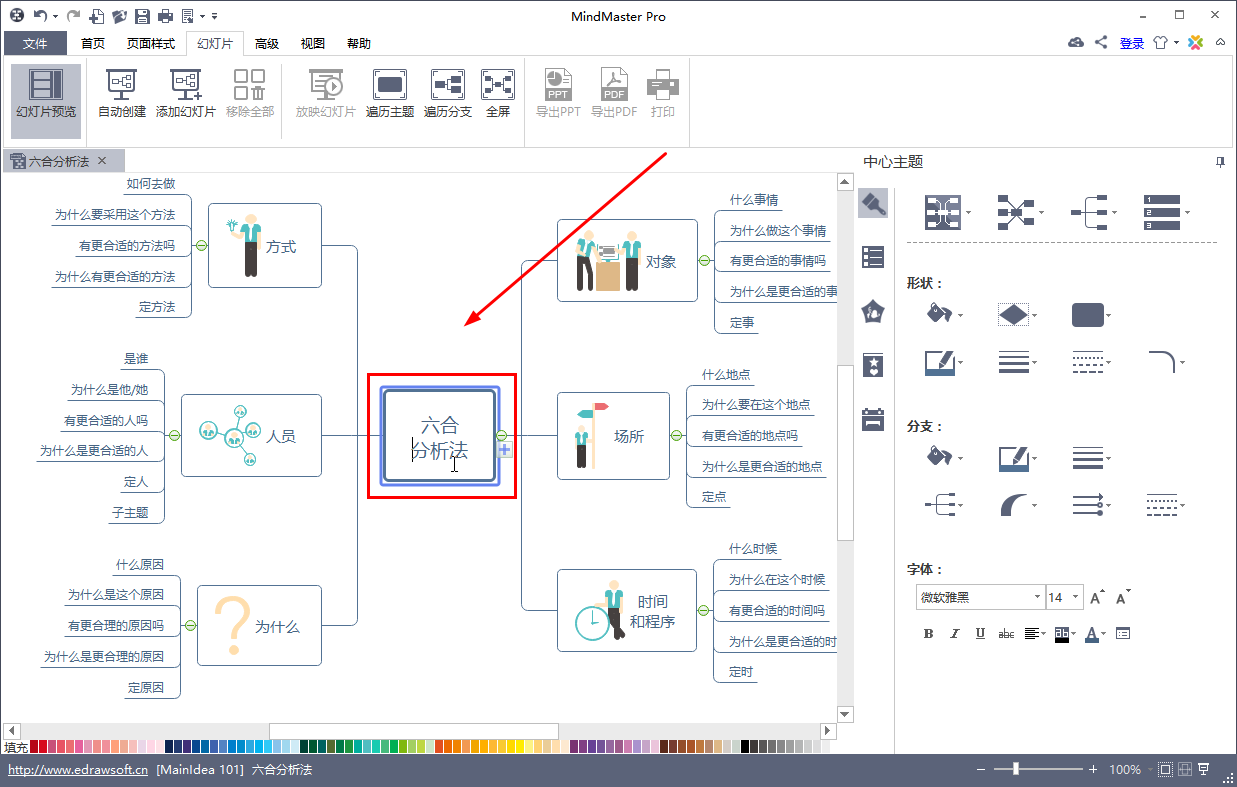Collapse the 人员 branch with its minus circle
Image resolution: width=1237 pixels, height=787 pixels.
(174, 435)
